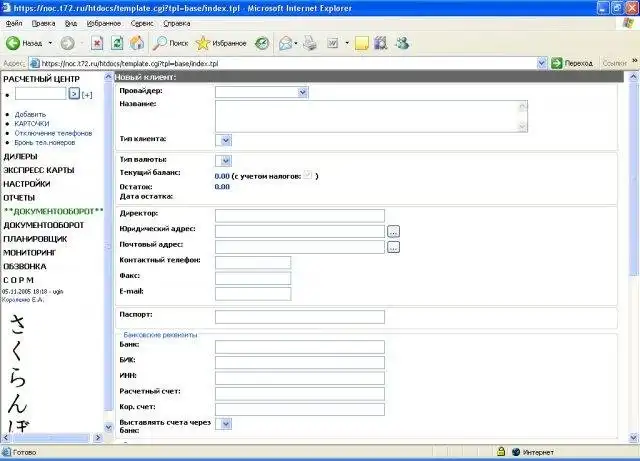Expand the [+] link beside sidebar search
The height and width of the screenshot is (461, 640).
point(87,95)
